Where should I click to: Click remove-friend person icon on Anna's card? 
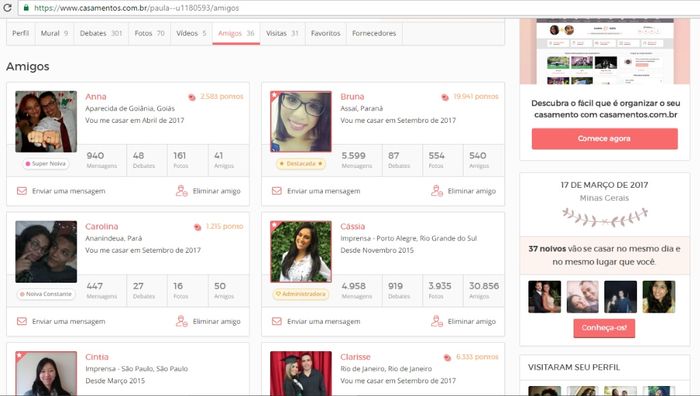click(181, 191)
